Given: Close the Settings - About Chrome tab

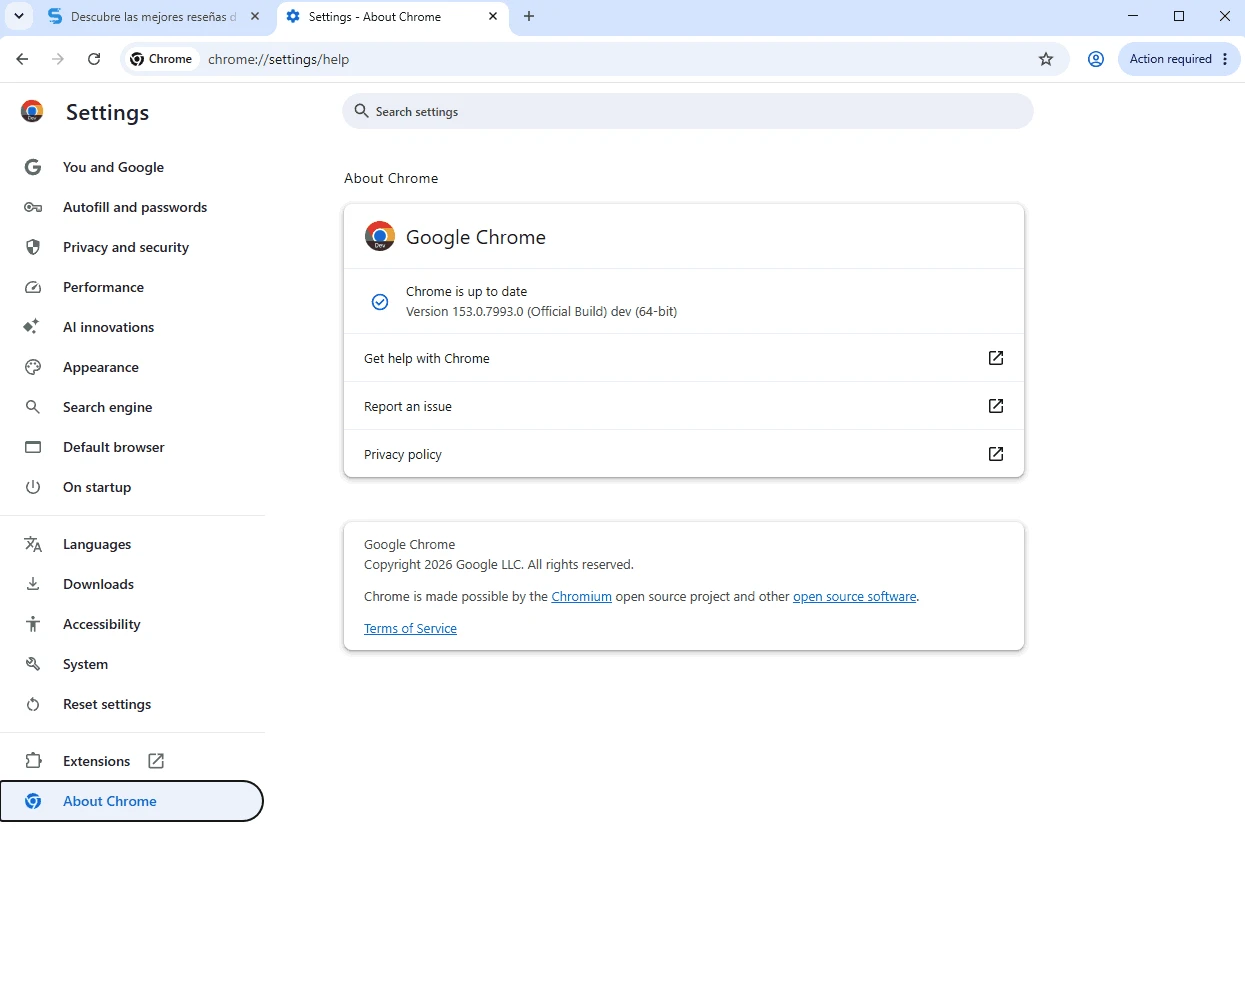Looking at the screenshot, I should click(x=493, y=16).
